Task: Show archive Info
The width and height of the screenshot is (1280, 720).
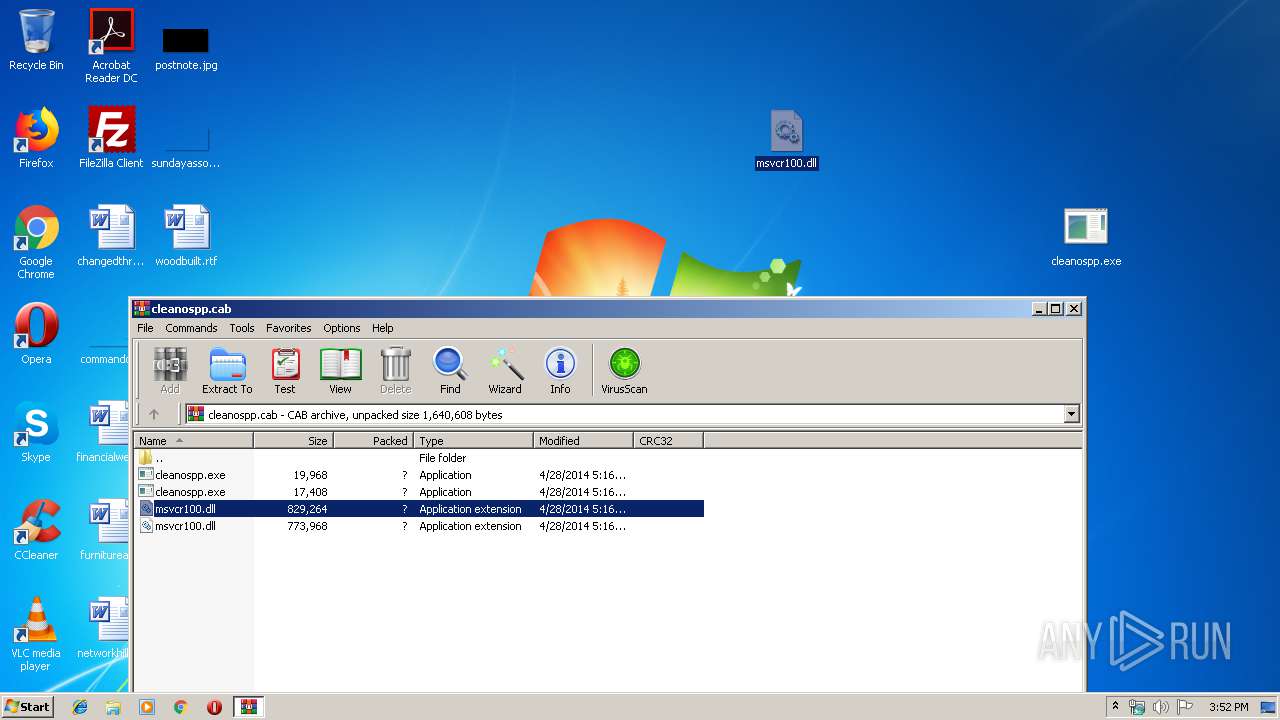Action: click(x=560, y=370)
